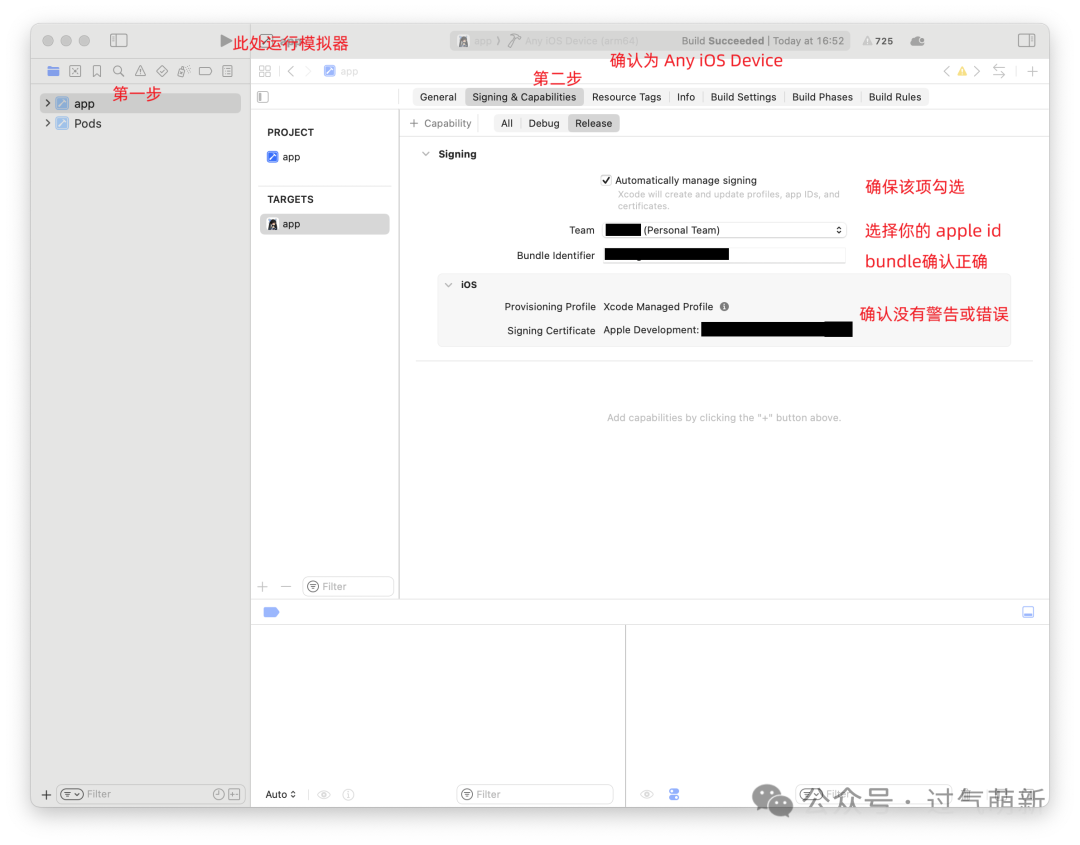
Task: Open the Team dropdown
Action: [x=725, y=230]
